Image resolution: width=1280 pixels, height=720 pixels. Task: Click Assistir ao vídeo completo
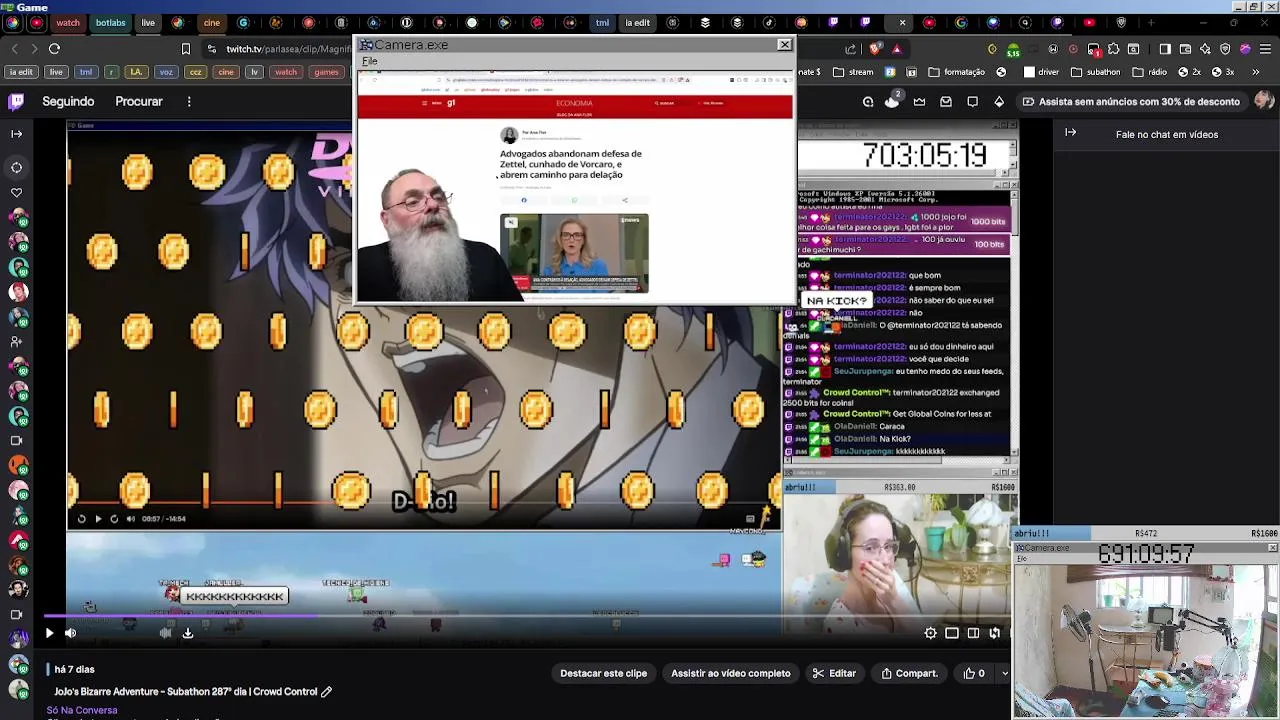[x=730, y=673]
